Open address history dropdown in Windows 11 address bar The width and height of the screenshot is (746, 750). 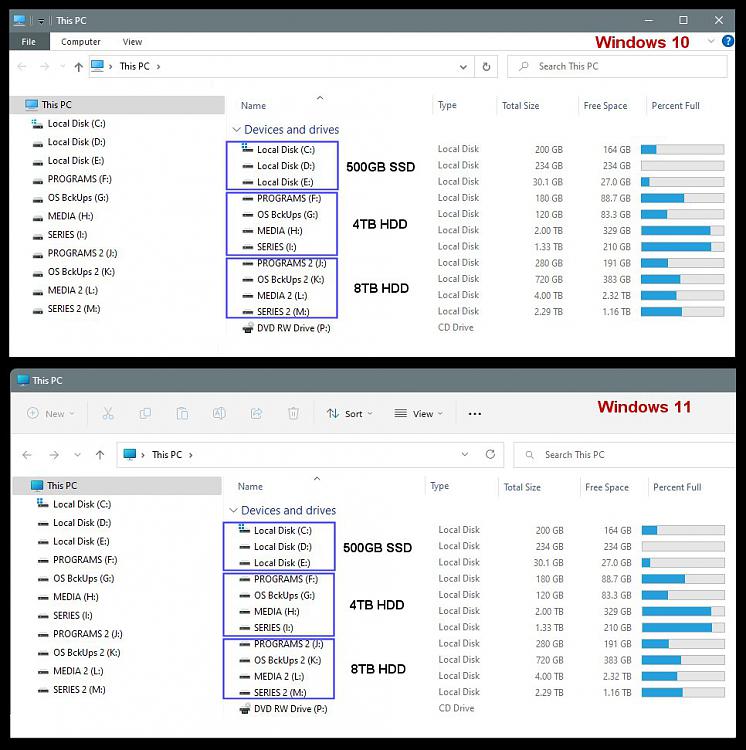pyautogui.click(x=465, y=454)
